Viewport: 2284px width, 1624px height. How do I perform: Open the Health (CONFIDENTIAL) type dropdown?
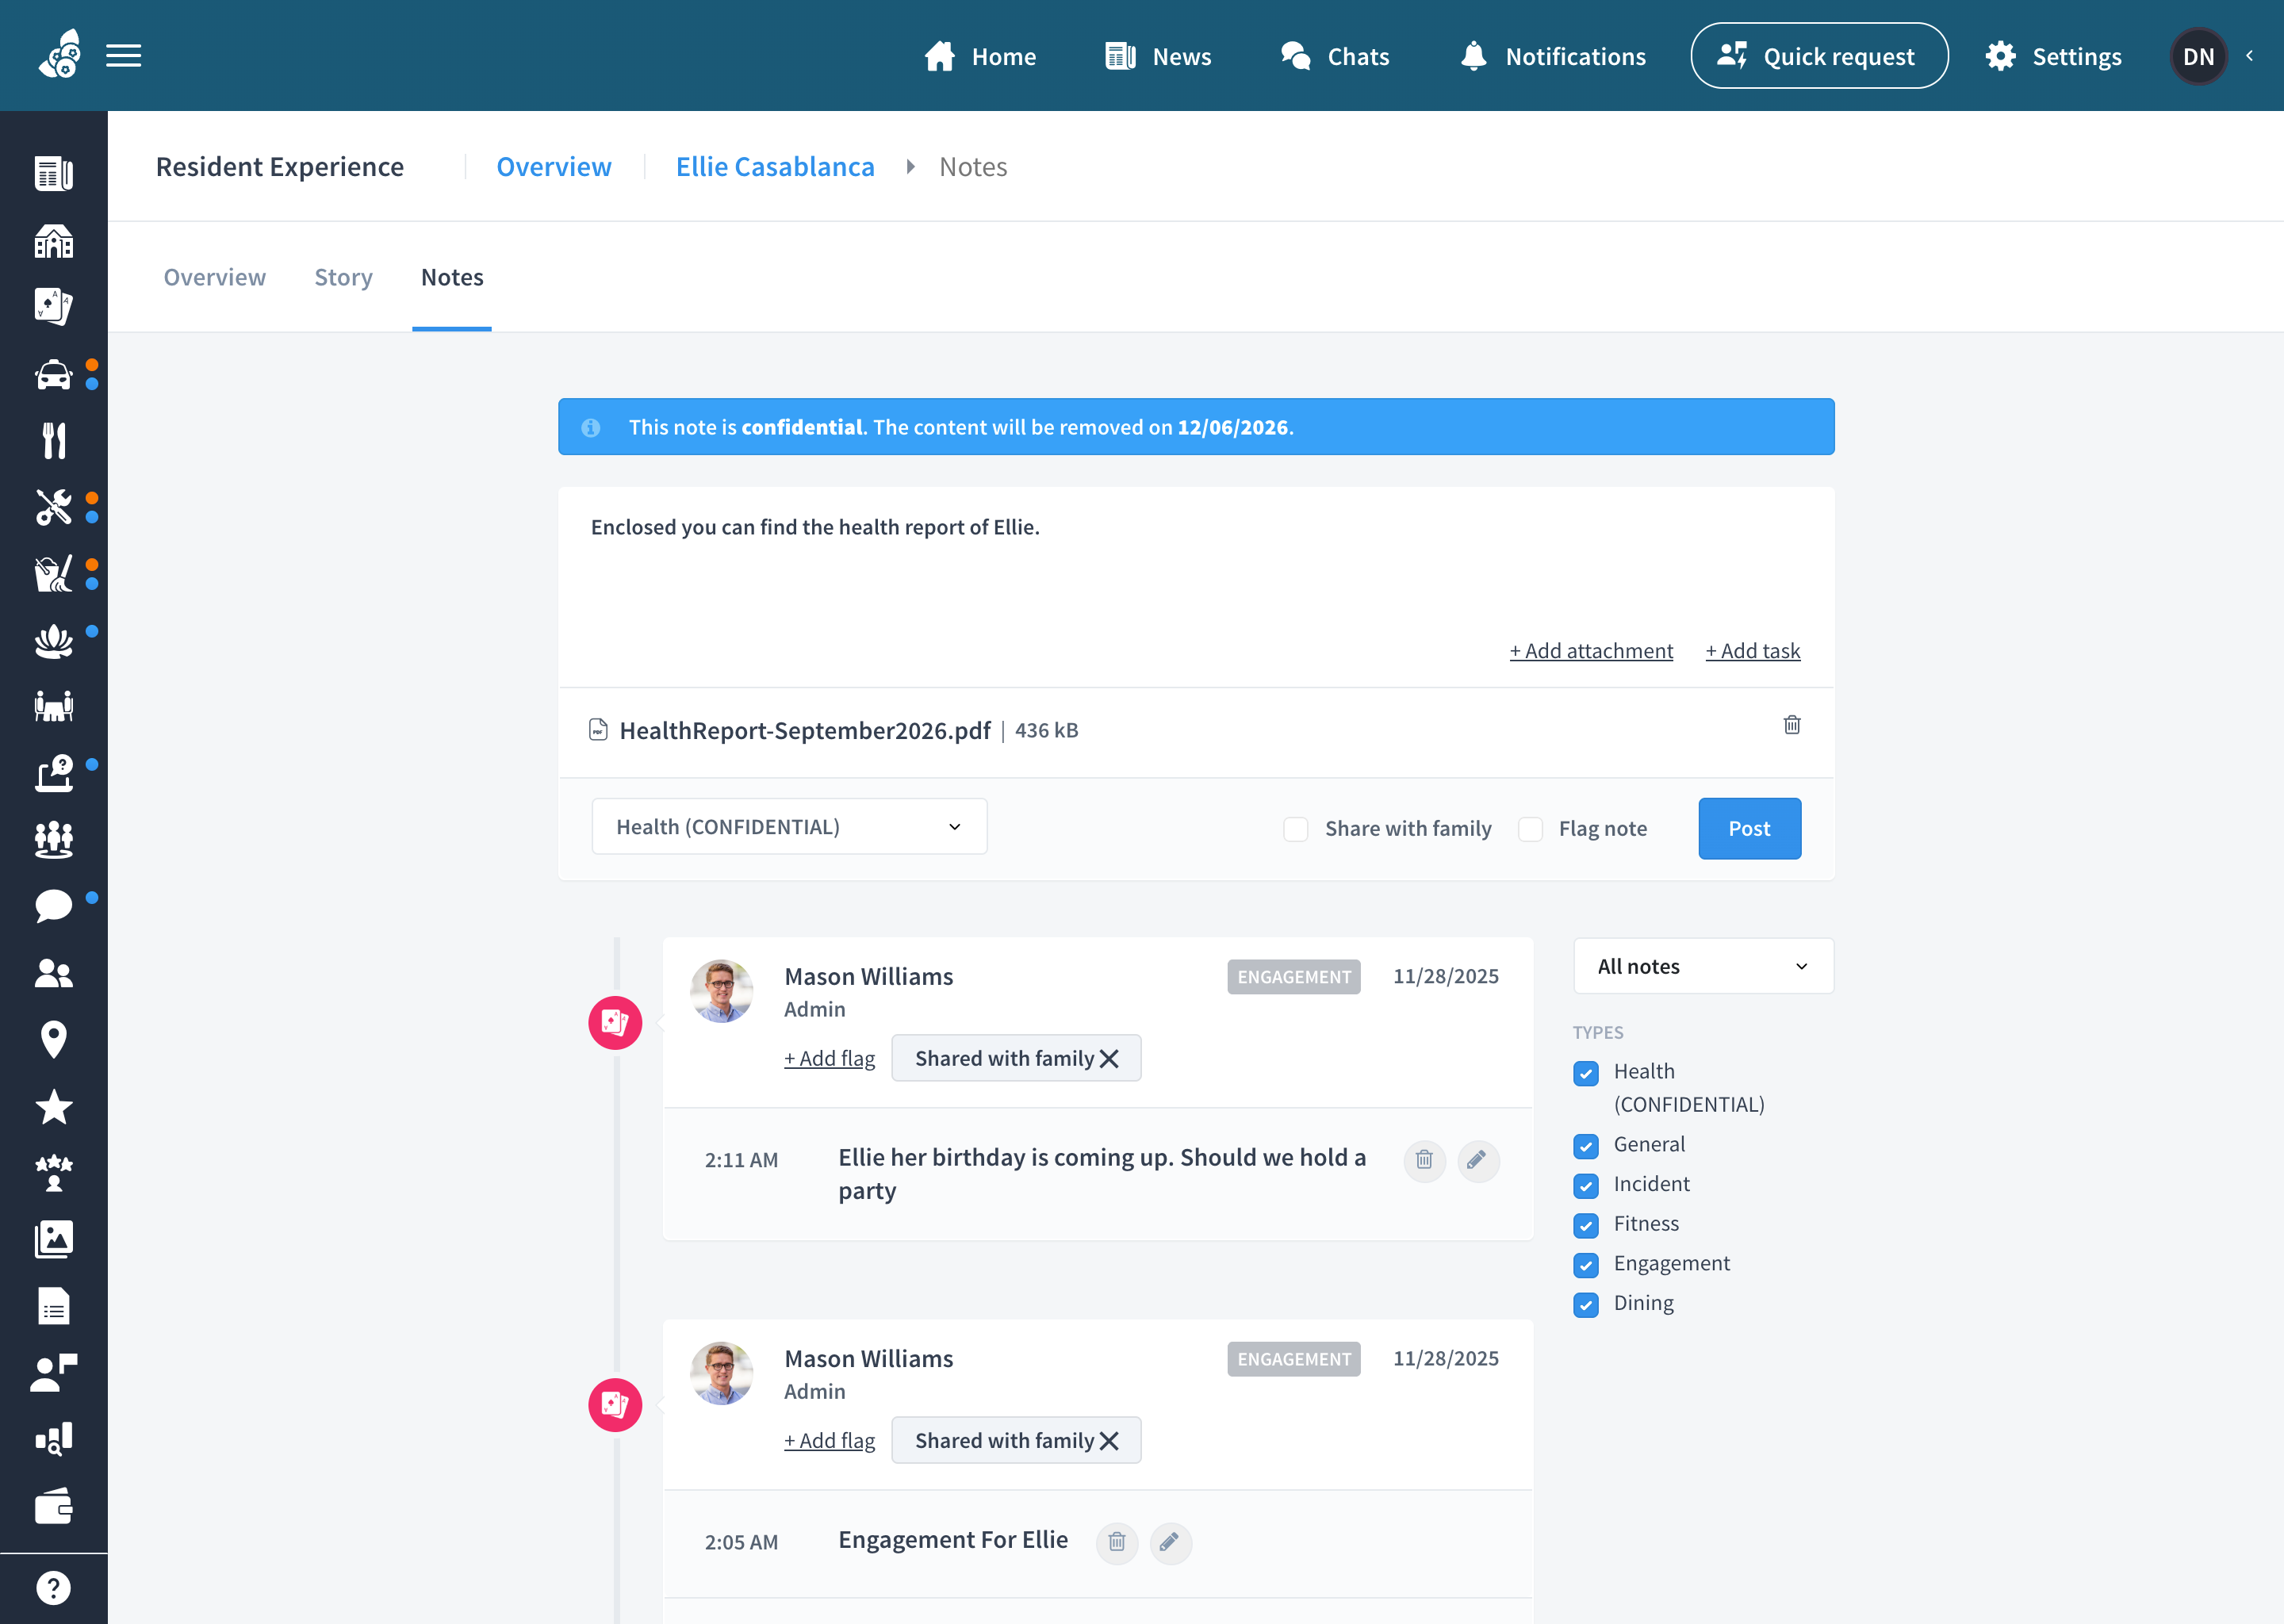coord(789,827)
